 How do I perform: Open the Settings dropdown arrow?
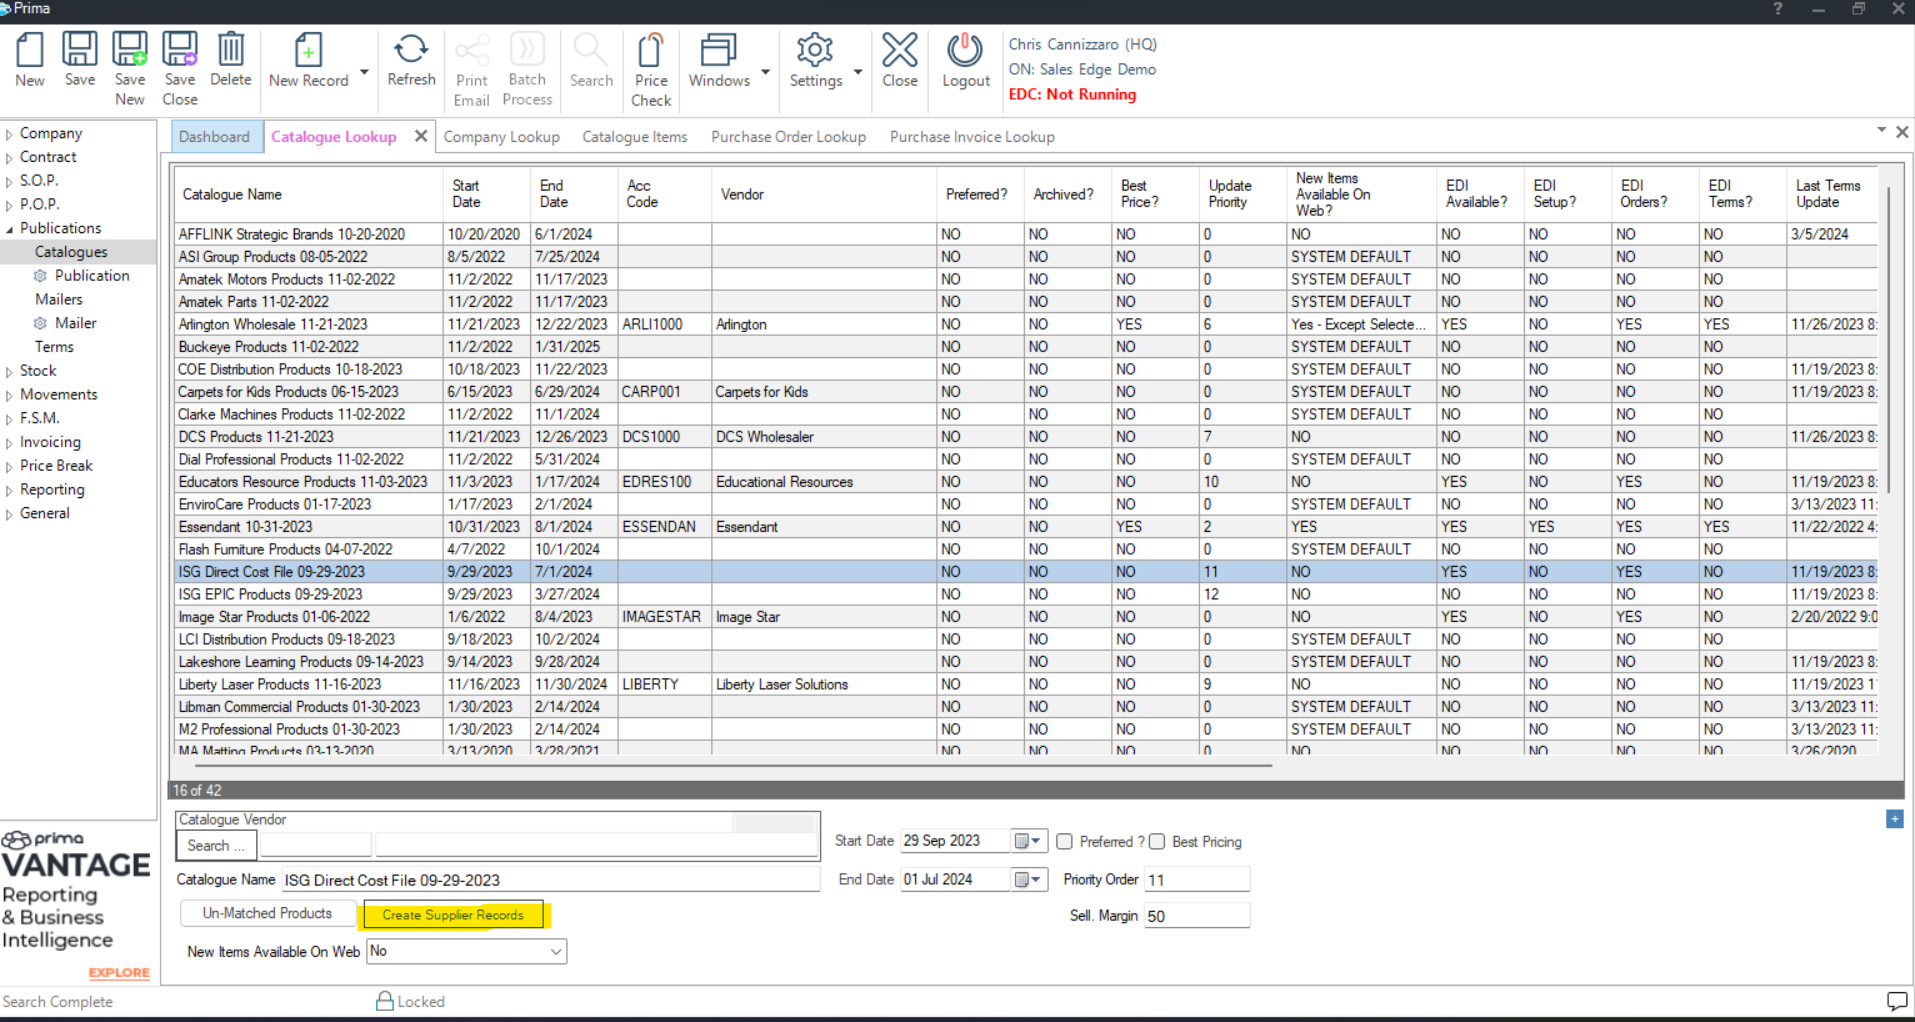tap(858, 72)
